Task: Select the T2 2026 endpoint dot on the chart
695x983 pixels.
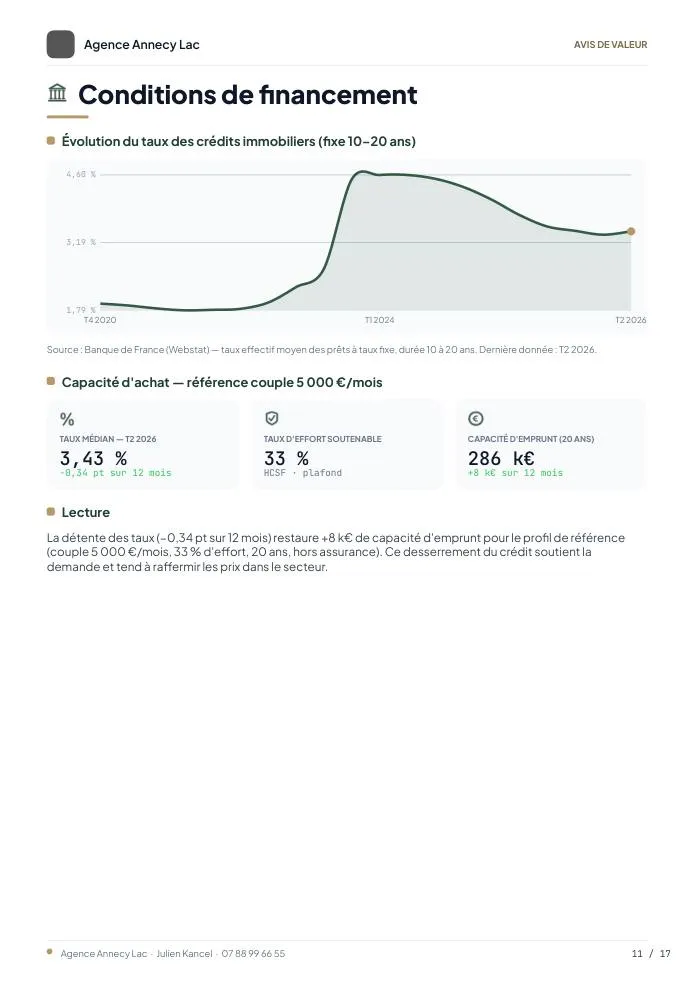Action: 631,231
